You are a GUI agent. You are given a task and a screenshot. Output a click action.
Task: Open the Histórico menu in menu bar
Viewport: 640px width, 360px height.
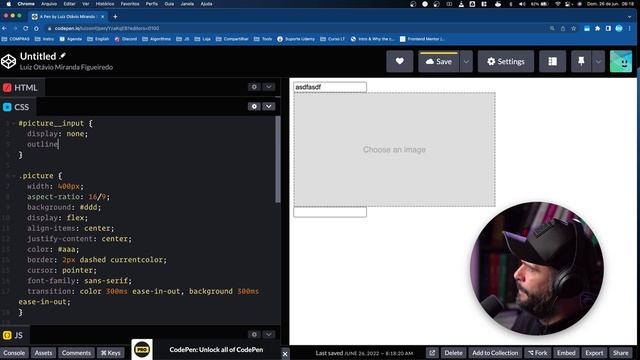(x=105, y=4)
